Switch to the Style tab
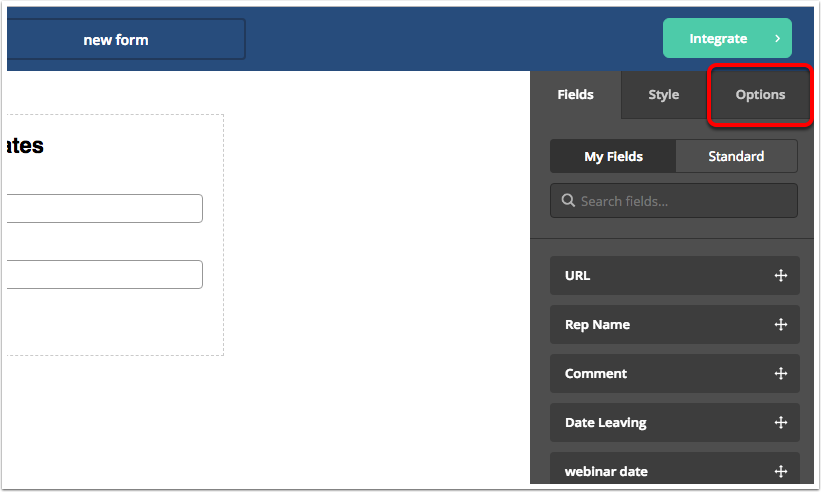 [x=663, y=95]
